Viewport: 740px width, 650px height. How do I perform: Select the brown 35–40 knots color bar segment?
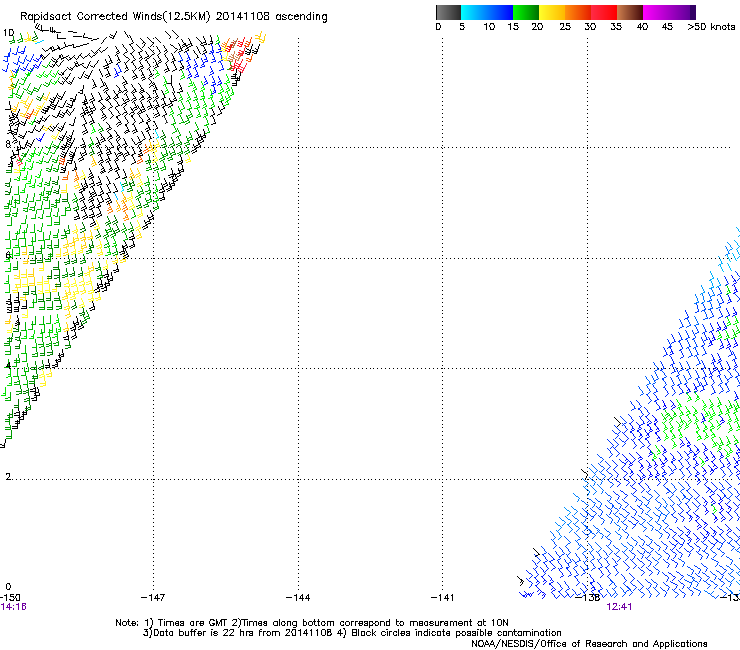tap(630, 12)
